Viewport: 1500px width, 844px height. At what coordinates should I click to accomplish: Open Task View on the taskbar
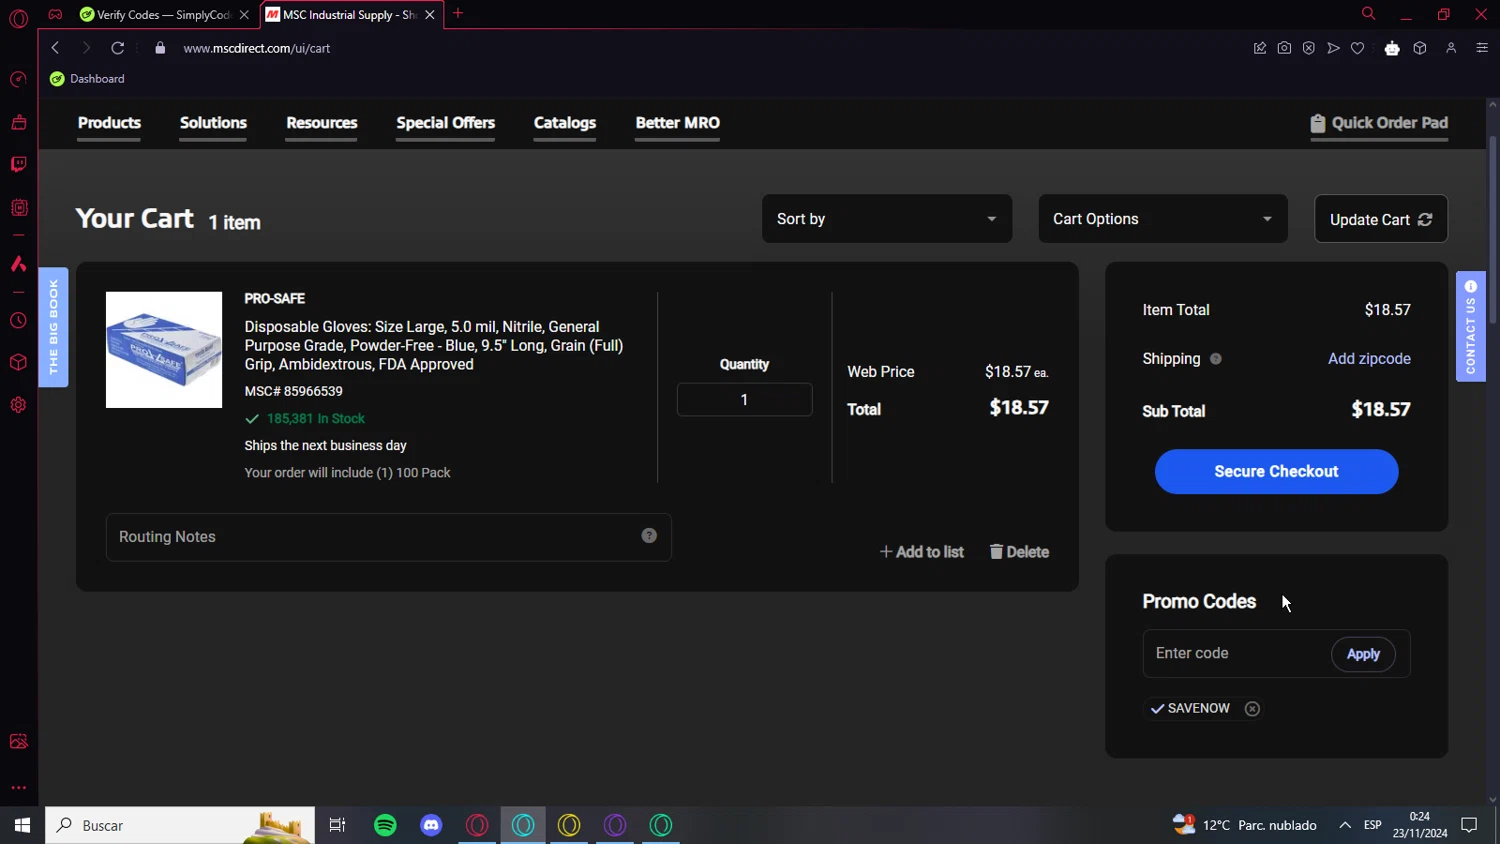tap(337, 825)
